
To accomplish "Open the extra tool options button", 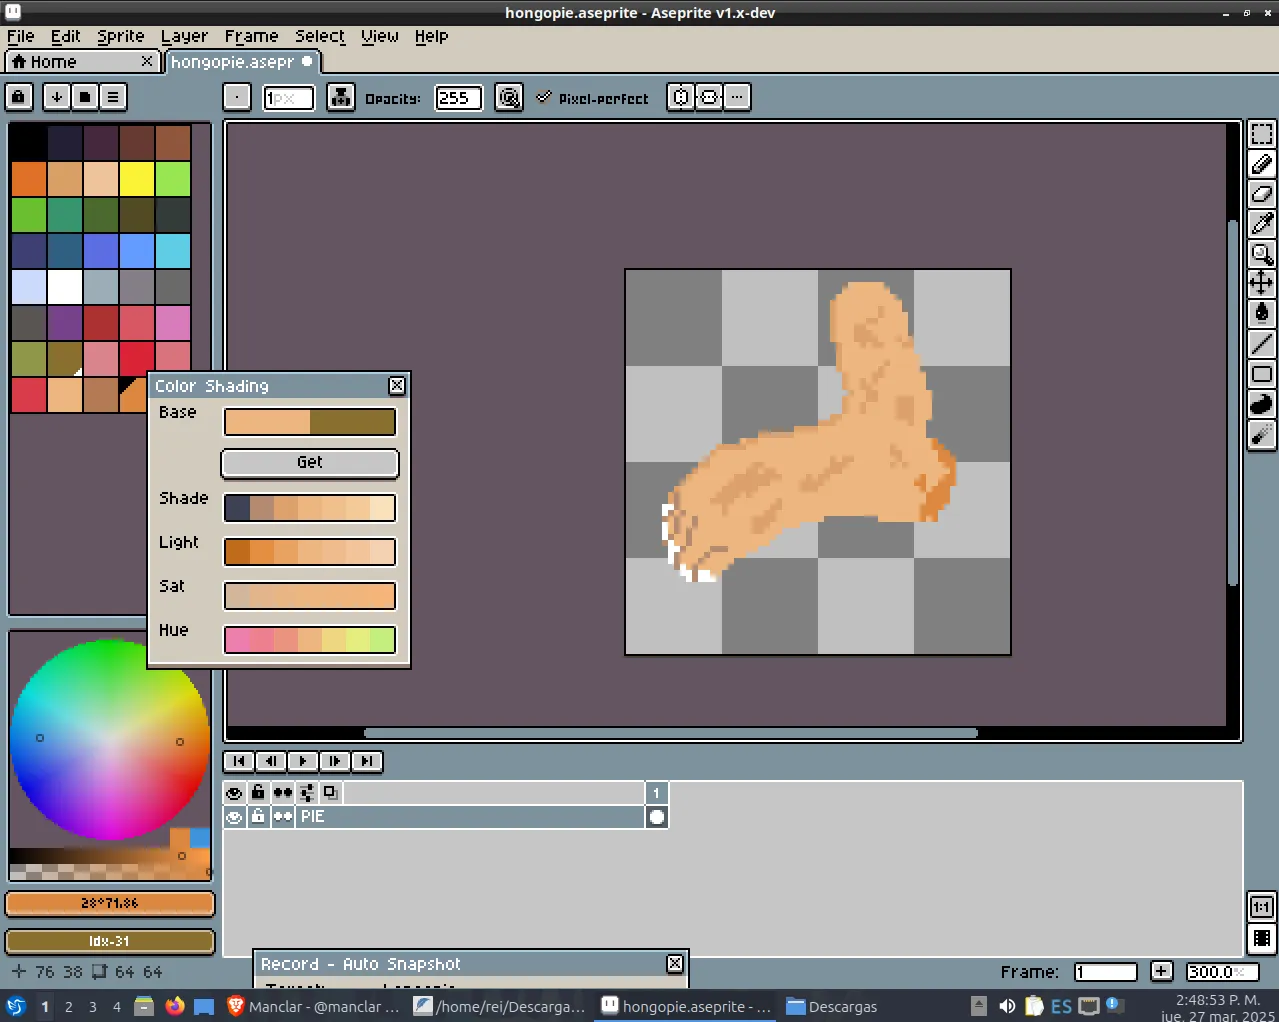I will tap(737, 97).
